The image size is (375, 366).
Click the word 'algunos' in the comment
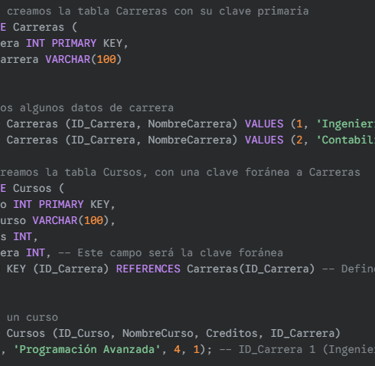[42, 108]
